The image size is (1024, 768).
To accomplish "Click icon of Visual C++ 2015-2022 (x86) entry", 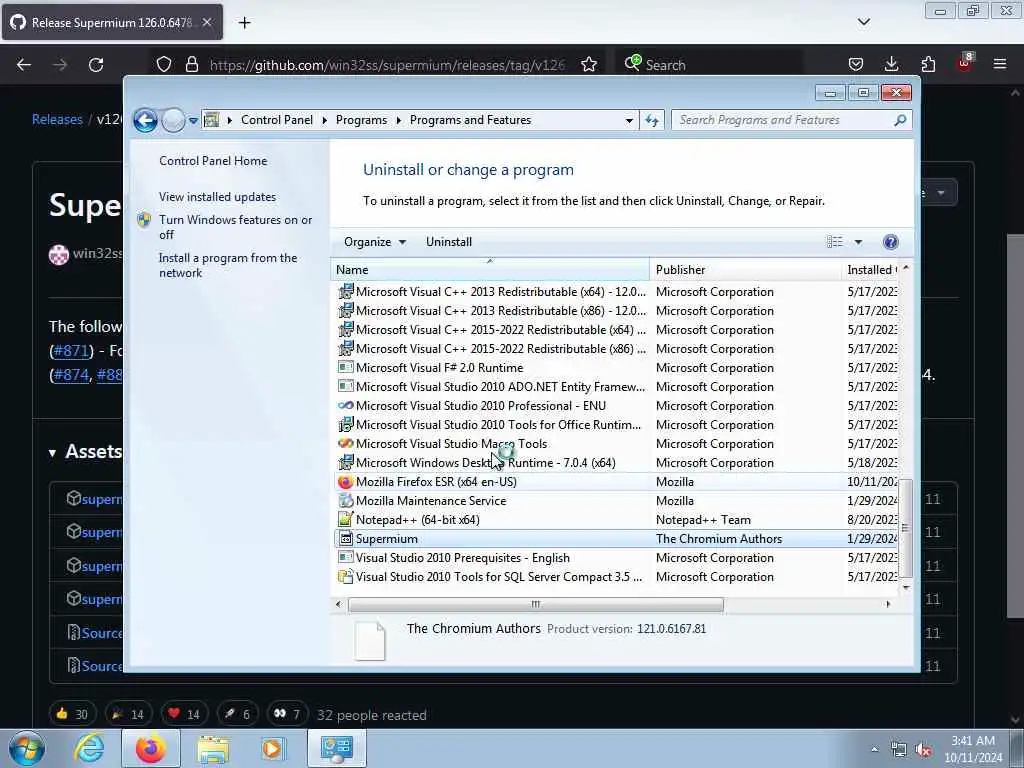I will pyautogui.click(x=345, y=349).
